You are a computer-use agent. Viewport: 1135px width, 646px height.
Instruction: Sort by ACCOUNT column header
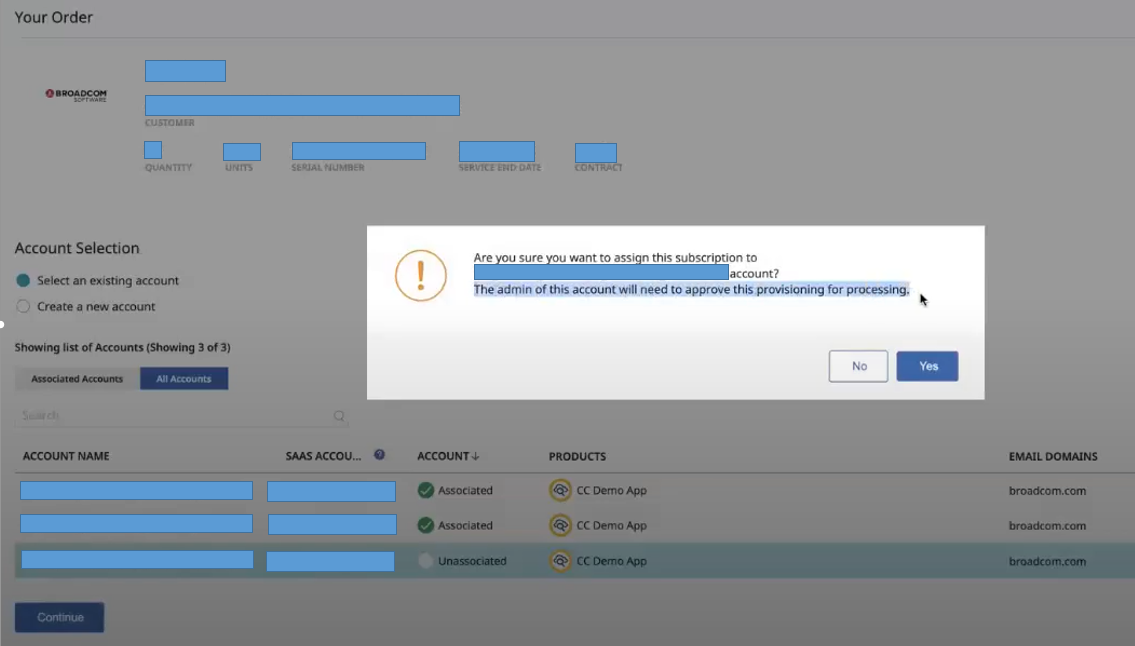point(448,456)
